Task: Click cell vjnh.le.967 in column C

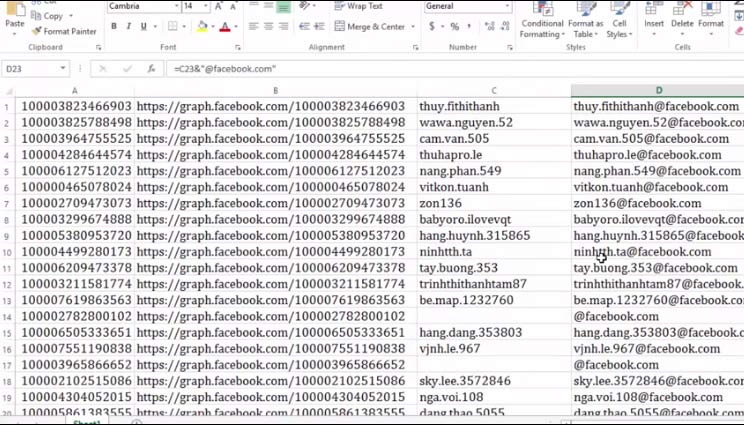Action: [x=494, y=349]
